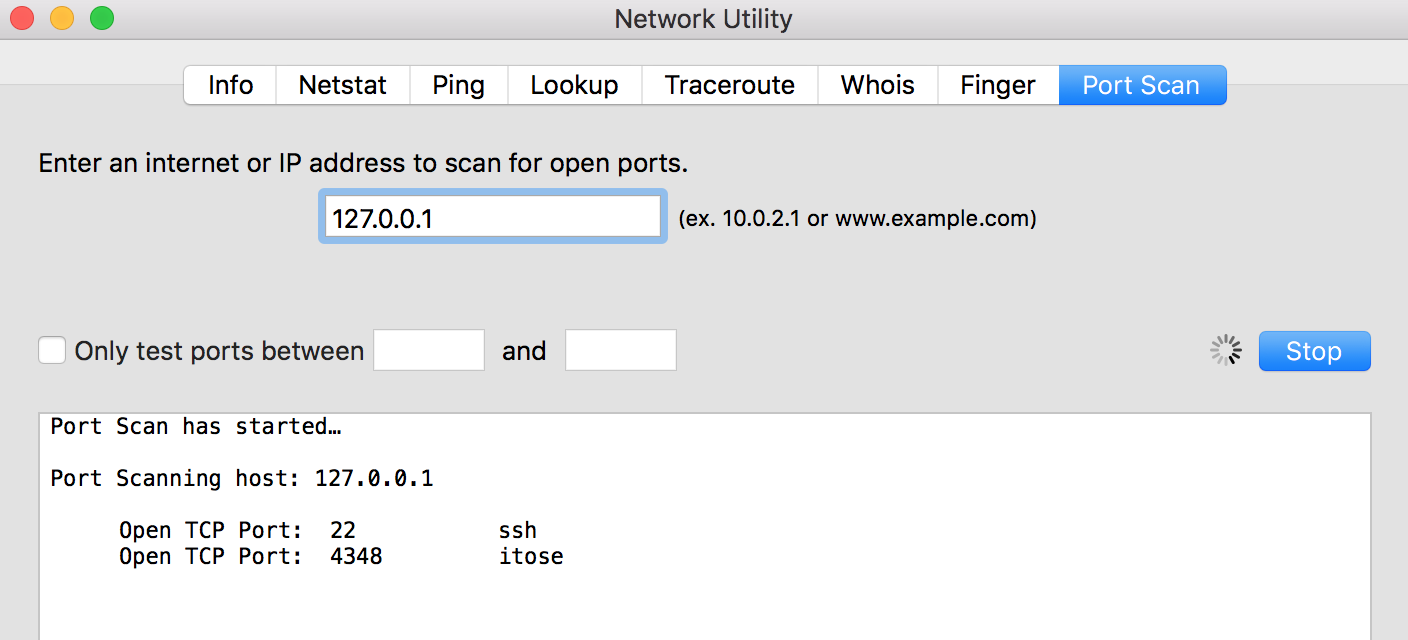The width and height of the screenshot is (1408, 640).
Task: Close the Network Utility window
Action: 22,18
